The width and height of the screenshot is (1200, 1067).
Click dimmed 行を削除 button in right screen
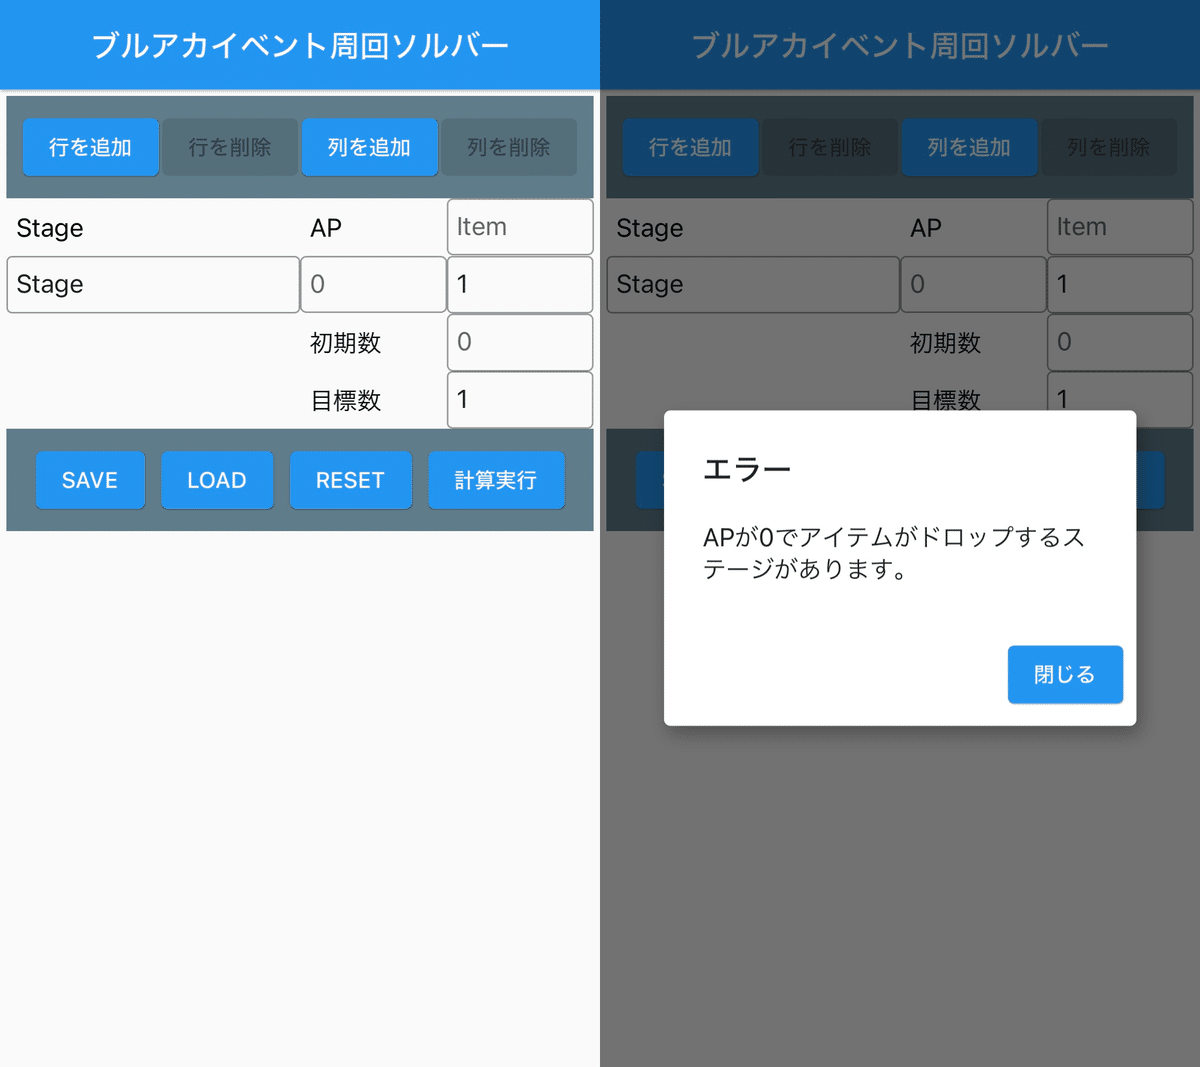(x=830, y=147)
